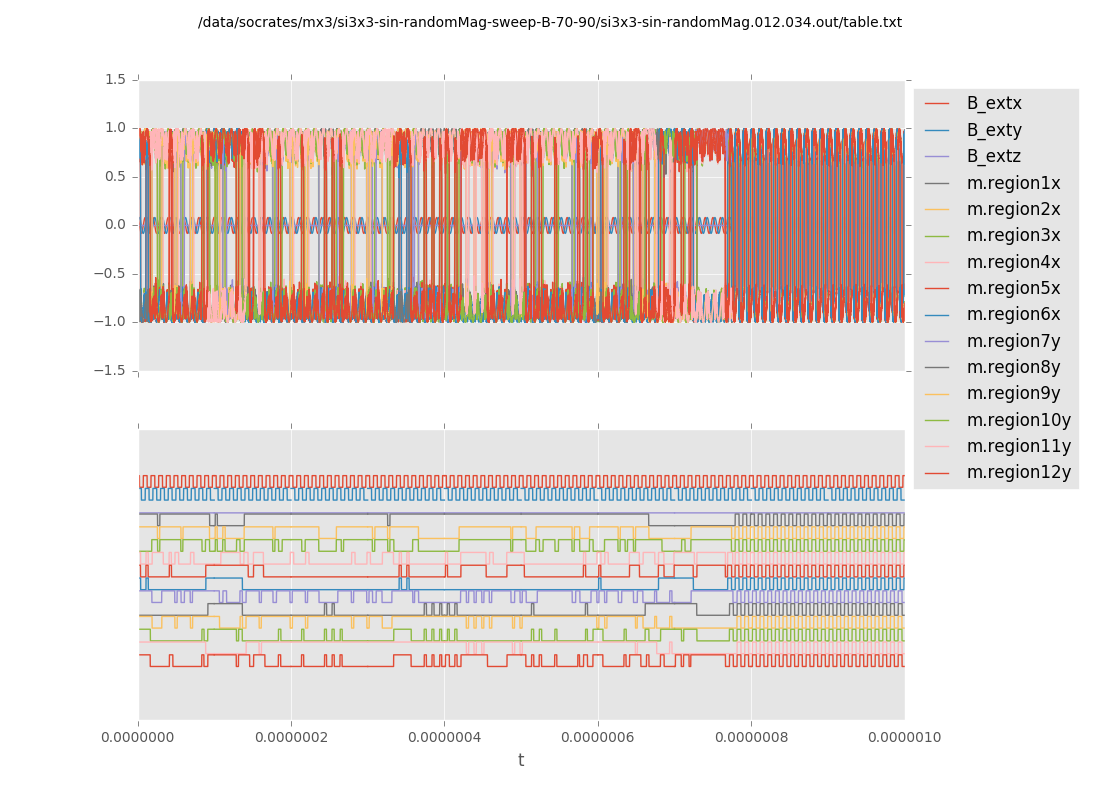Click the orange line swatch beside m.region9y
This screenshot has width=1100, height=800.
pos(937,394)
